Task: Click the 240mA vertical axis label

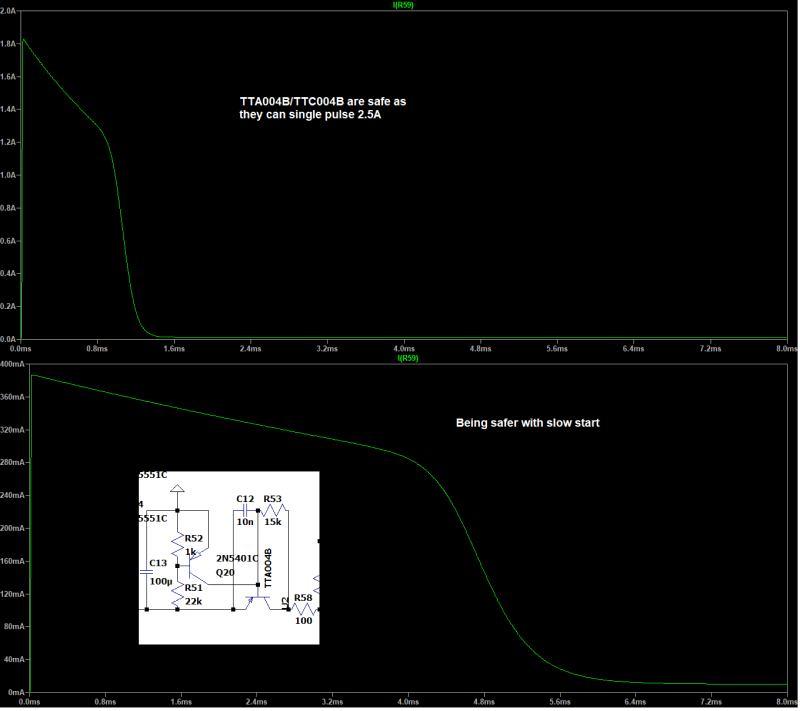Action: [12, 495]
